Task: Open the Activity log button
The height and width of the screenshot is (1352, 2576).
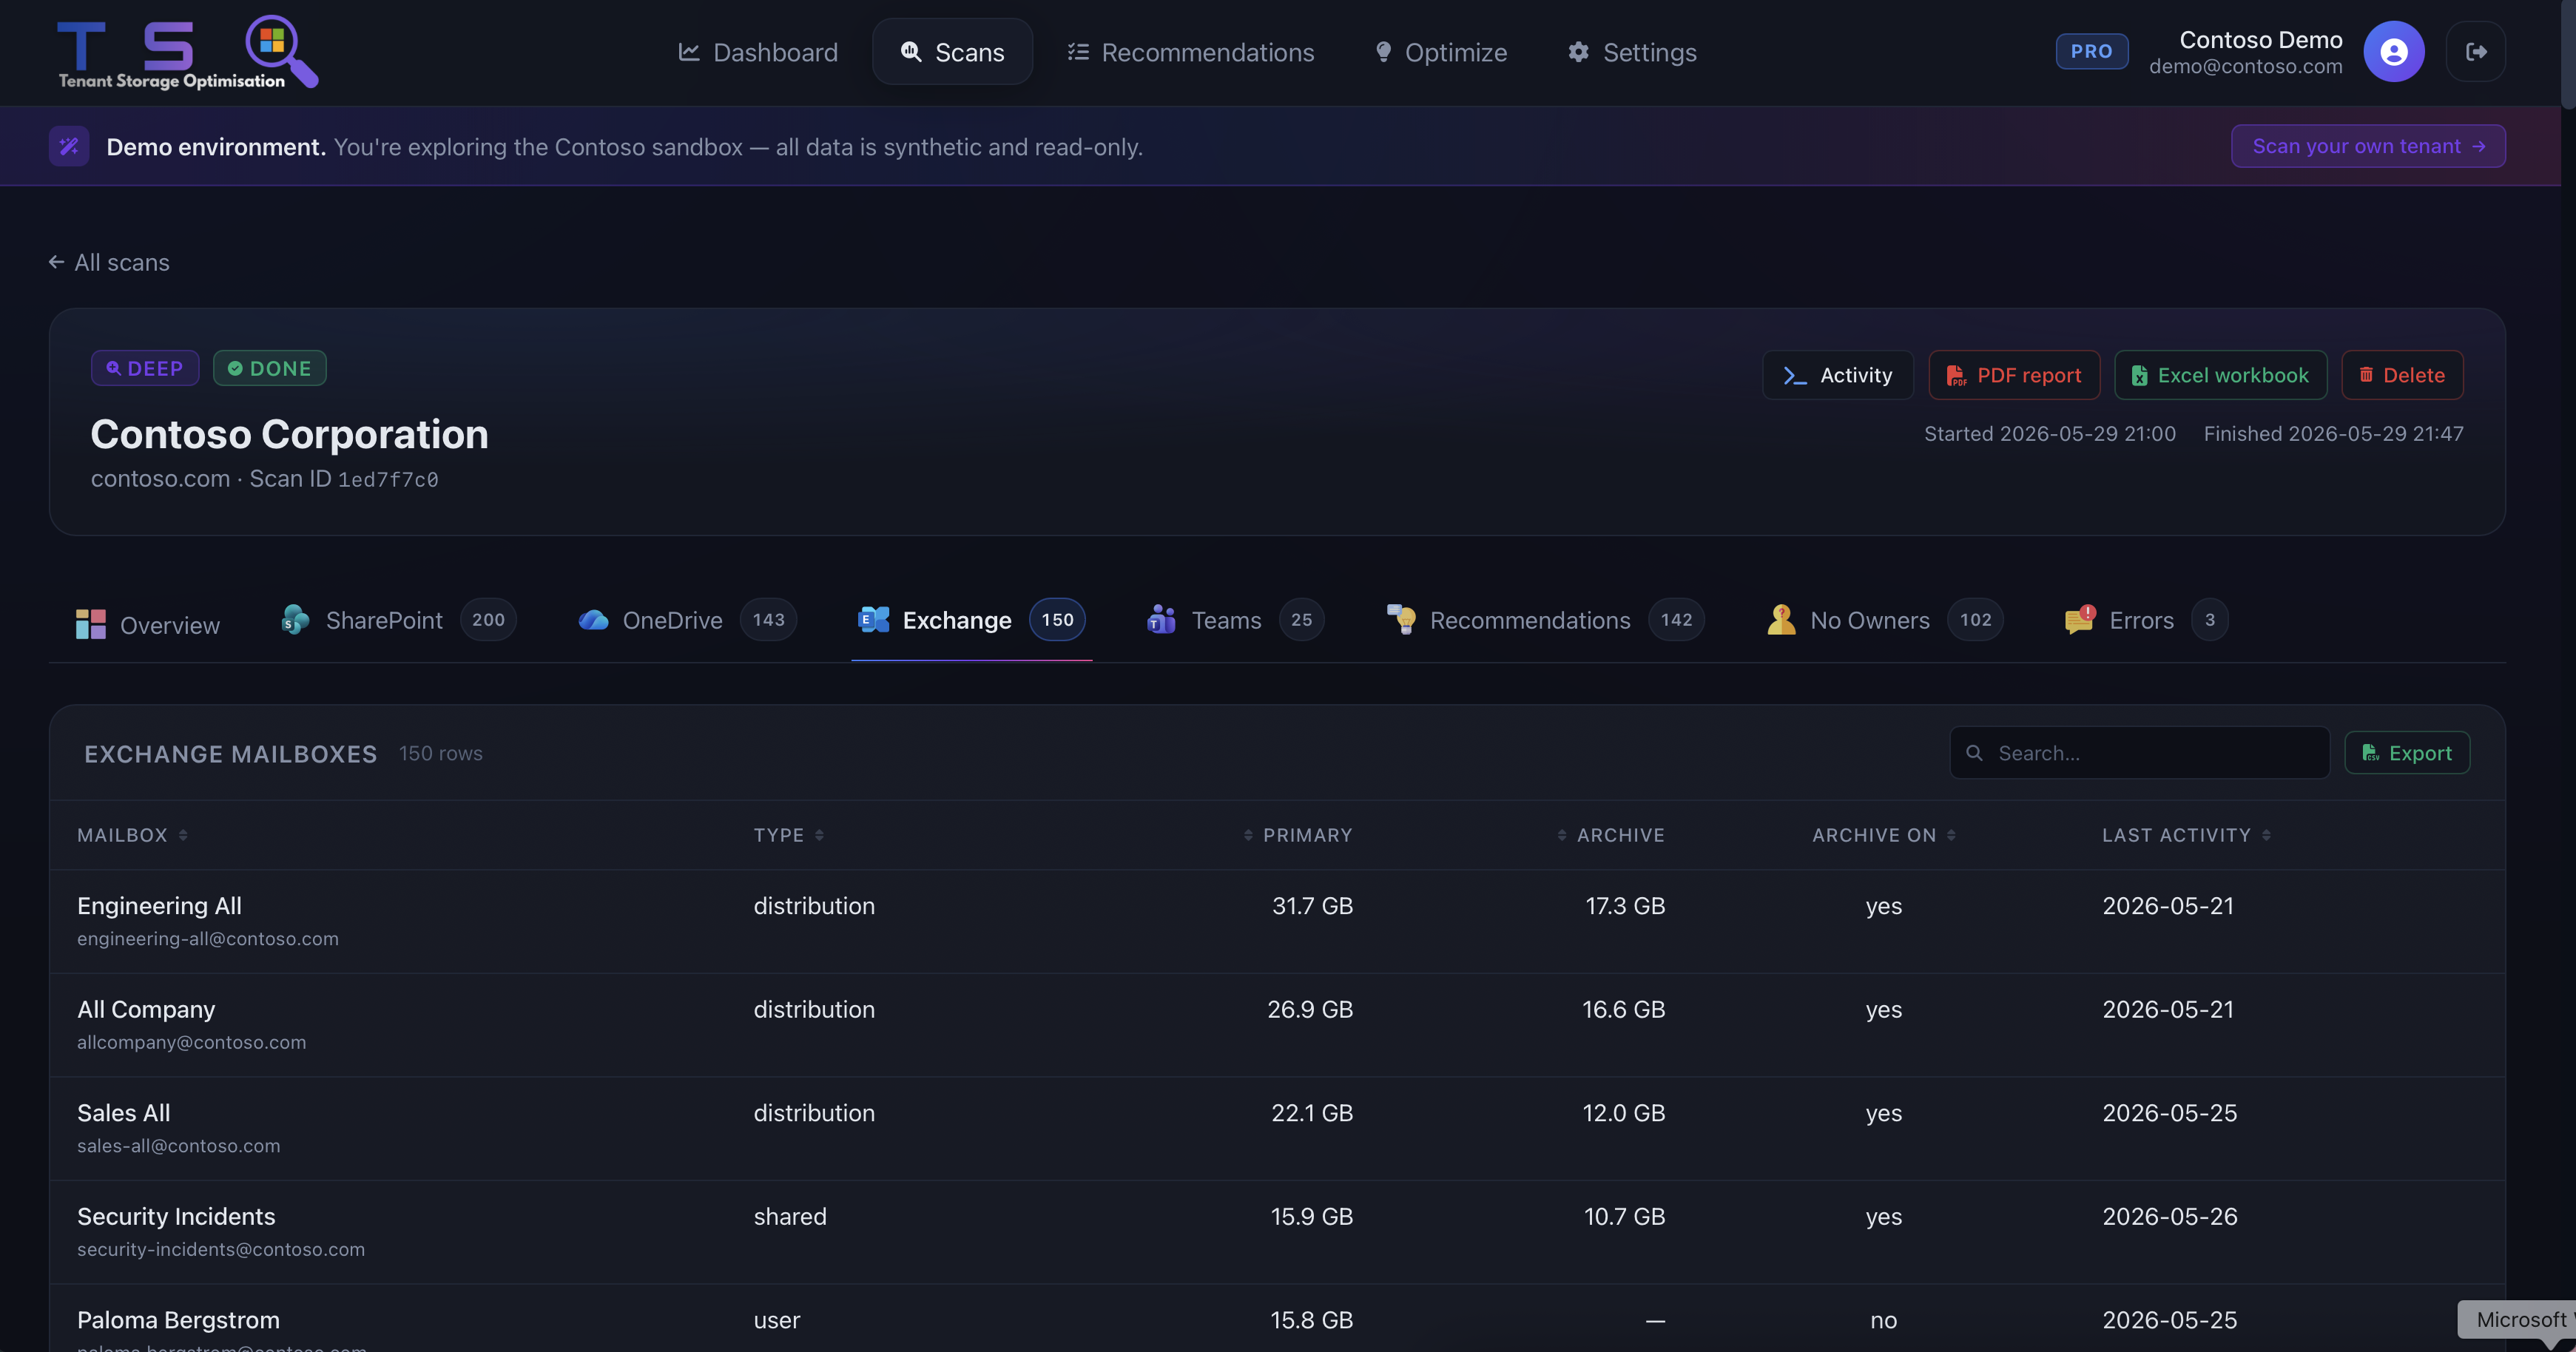Action: click(1837, 375)
